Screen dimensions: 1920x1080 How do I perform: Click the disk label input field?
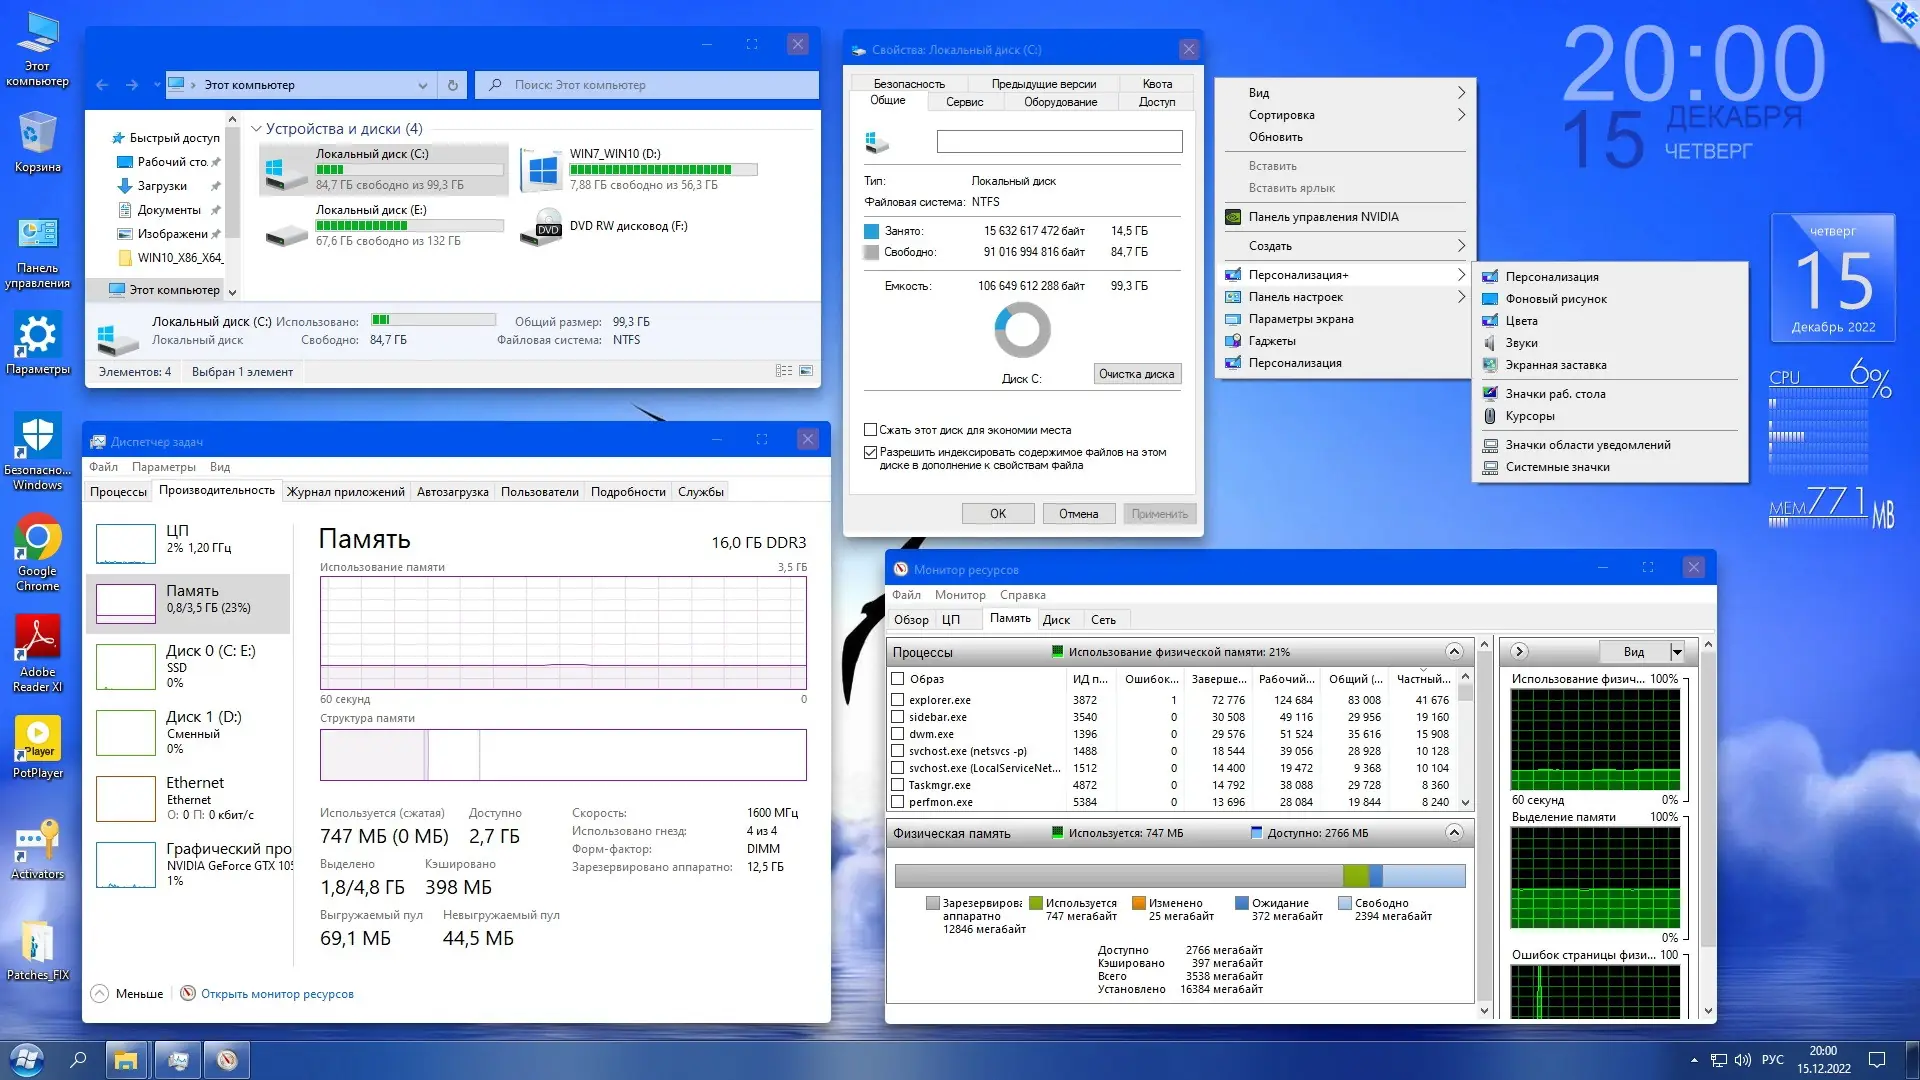(x=1059, y=142)
